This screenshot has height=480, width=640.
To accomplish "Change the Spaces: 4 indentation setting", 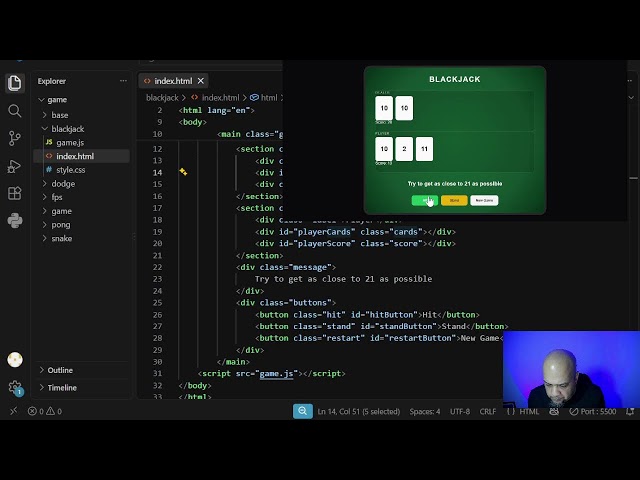I will click(425, 411).
